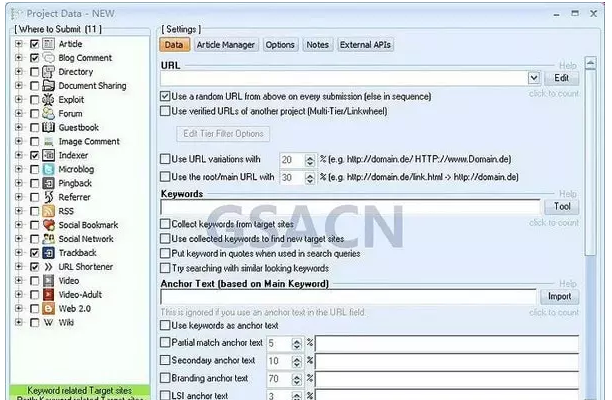Adjust Branding anchor text percentage spinner
This screenshot has width=612, height=400.
(x=297, y=379)
